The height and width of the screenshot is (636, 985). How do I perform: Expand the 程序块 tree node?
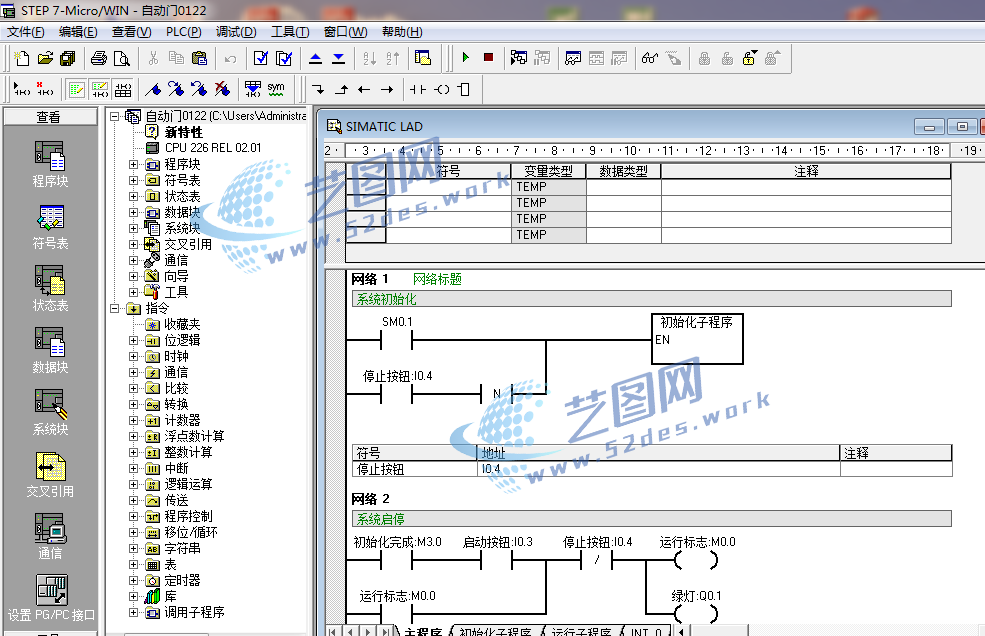click(133, 164)
